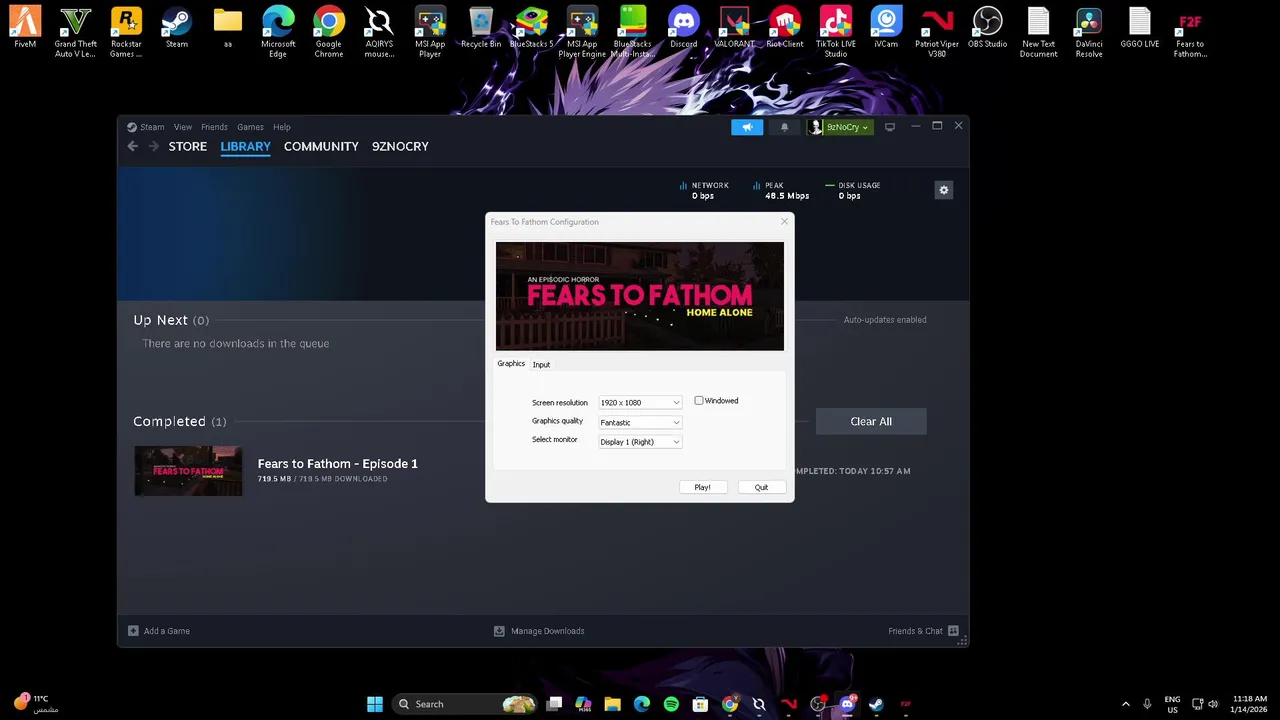The image size is (1280, 720).
Task: Click the Fears to Fathom banner image
Action: point(640,296)
